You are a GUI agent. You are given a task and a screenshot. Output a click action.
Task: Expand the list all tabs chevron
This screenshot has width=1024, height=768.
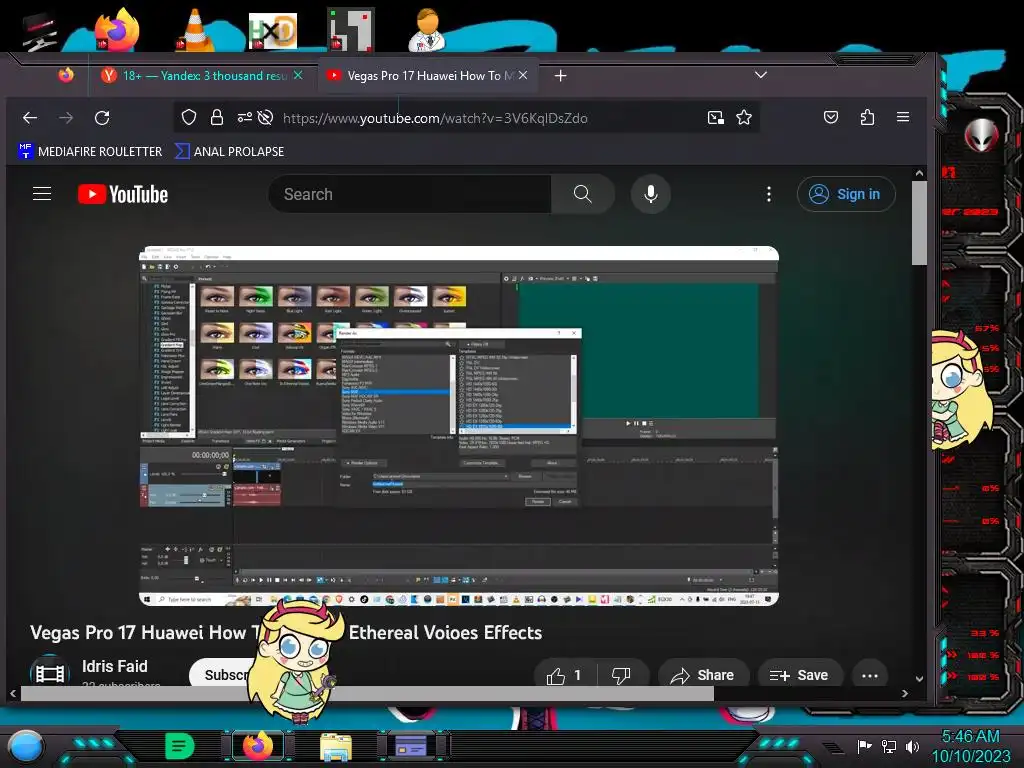pyautogui.click(x=761, y=75)
